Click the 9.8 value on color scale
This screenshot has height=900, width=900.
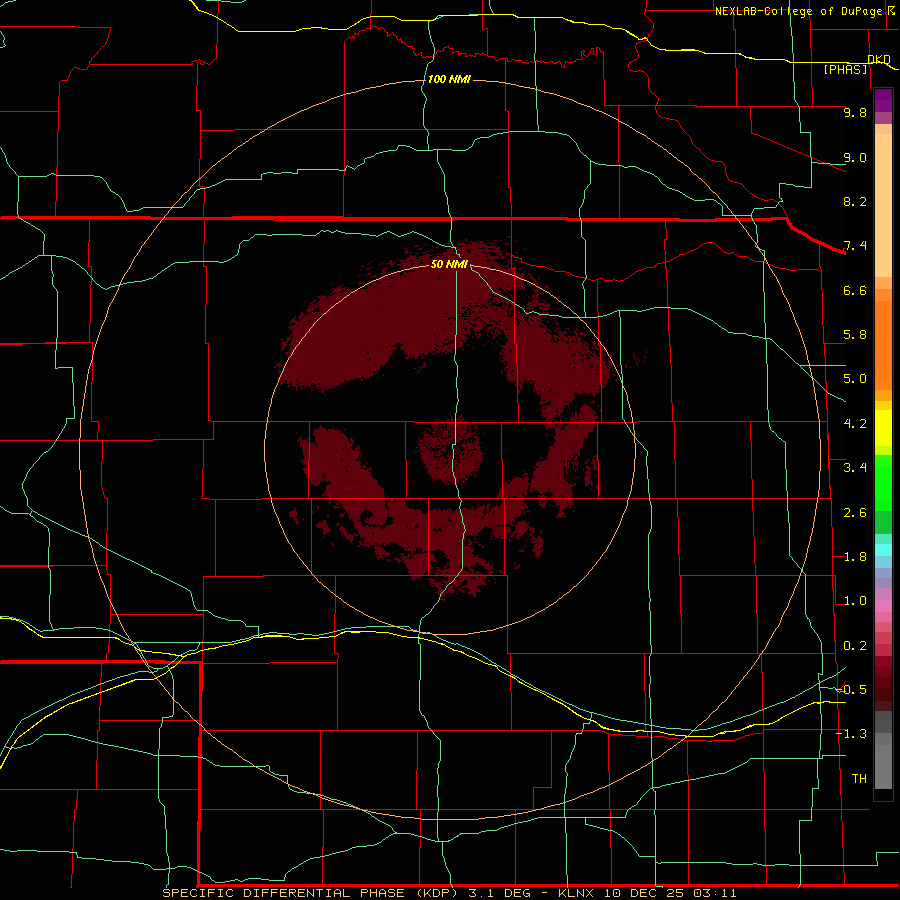[x=855, y=112]
